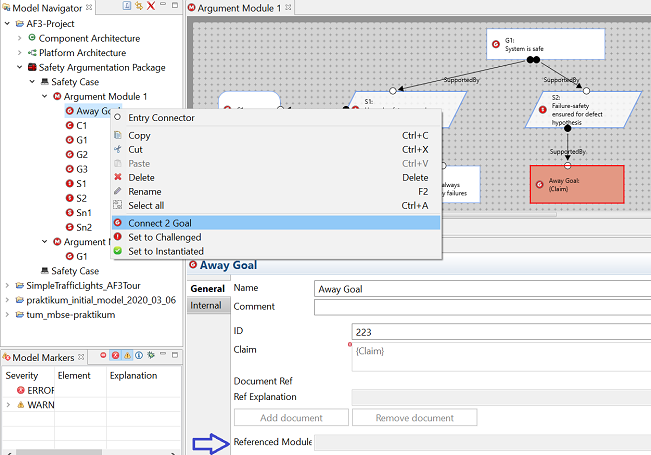
Task: Expand the Platform Architecture node
Action: pos(20,53)
